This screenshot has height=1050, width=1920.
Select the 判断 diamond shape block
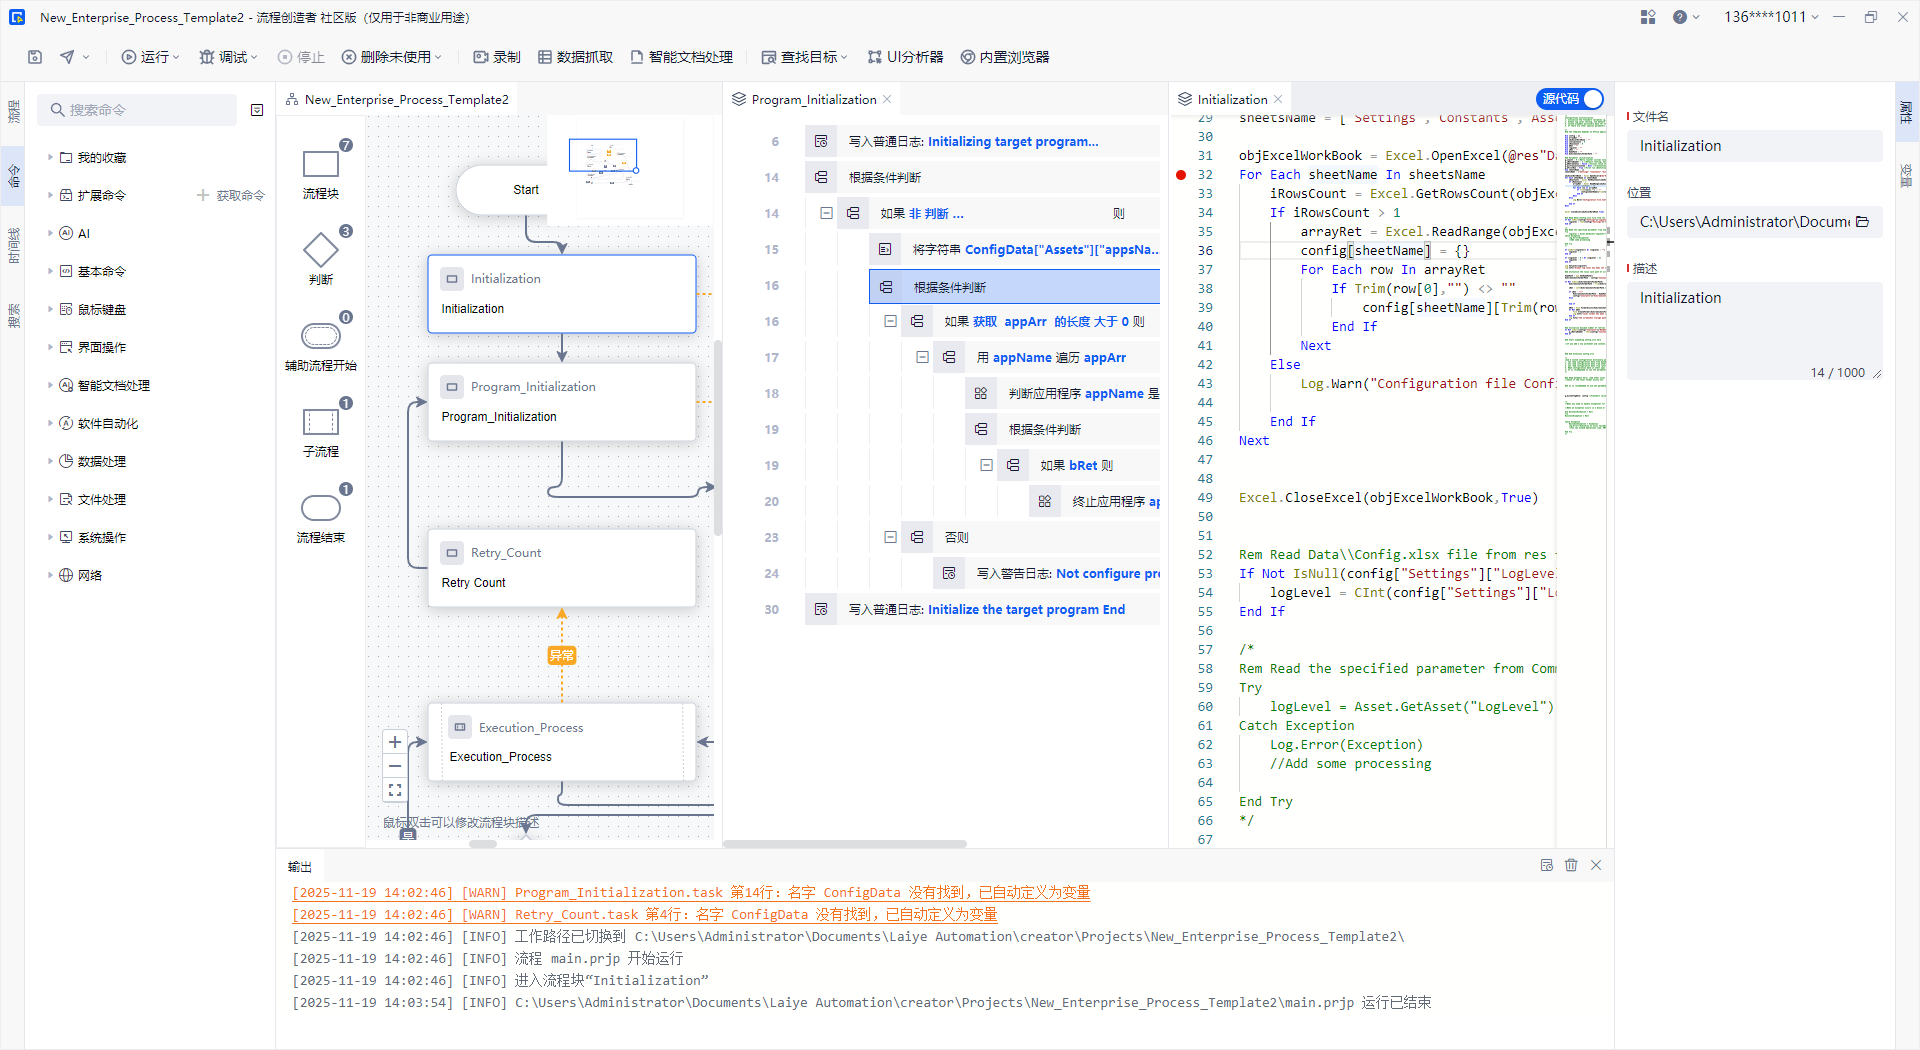point(320,250)
